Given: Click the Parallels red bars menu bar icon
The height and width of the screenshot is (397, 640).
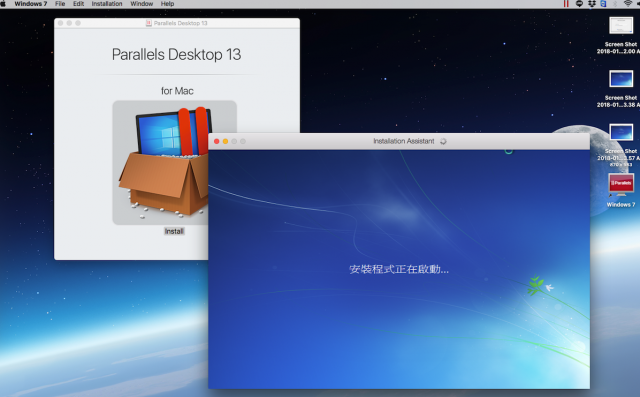Looking at the screenshot, I should (566, 4).
